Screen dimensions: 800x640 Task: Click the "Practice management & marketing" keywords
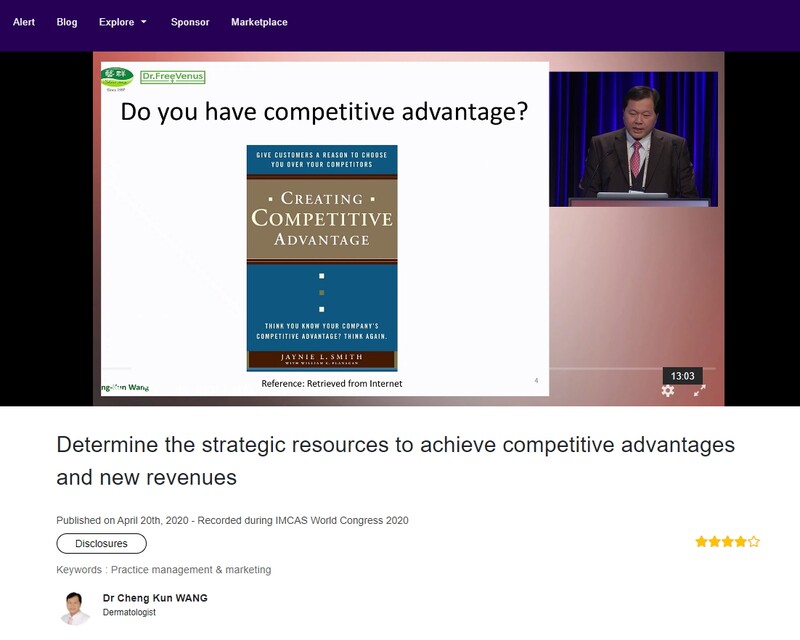[191, 570]
